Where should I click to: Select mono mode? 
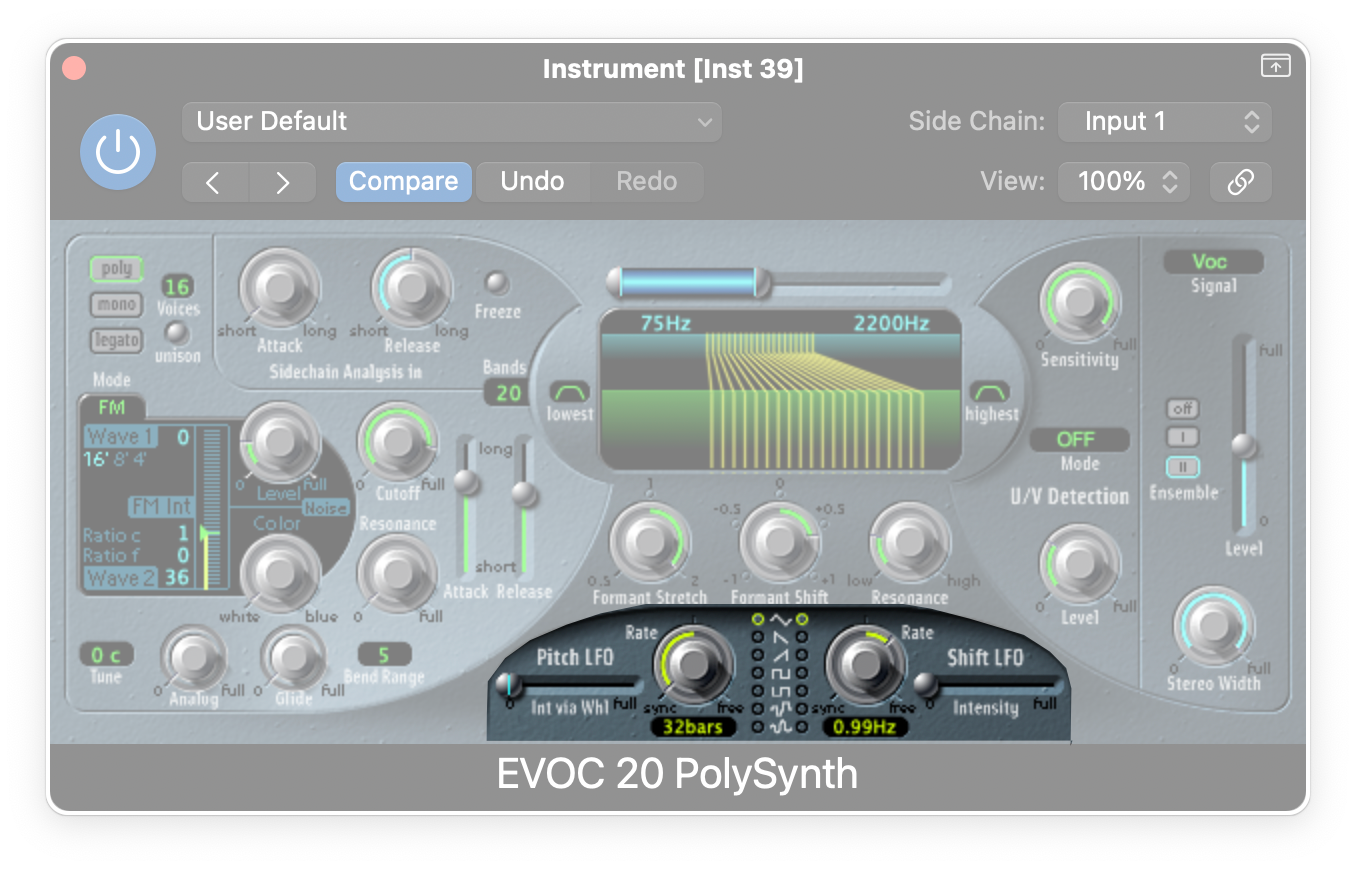116,305
